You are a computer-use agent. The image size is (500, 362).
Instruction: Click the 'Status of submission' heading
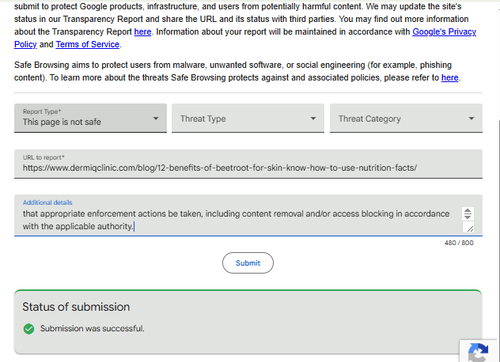click(x=76, y=307)
